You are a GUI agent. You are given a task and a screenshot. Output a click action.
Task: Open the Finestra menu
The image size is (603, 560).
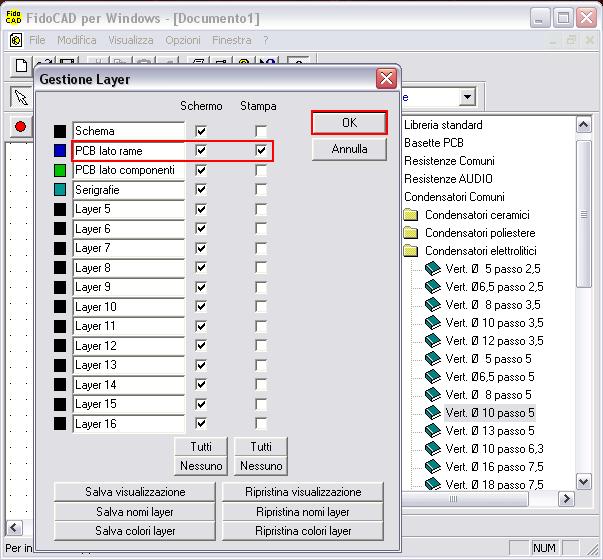pos(232,40)
